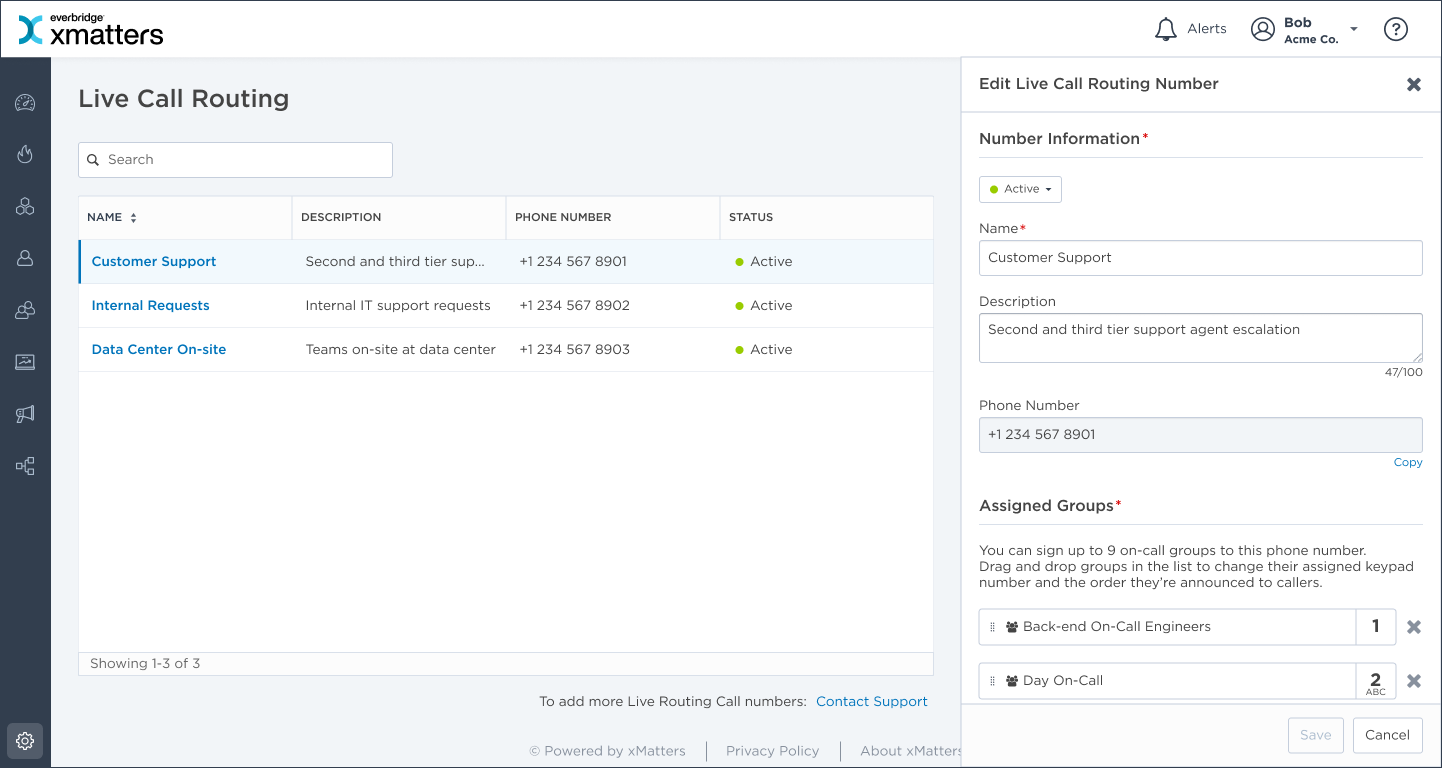This screenshot has height=768, width=1442.
Task: Open the incidents flame icon in sidebar
Action: 25,154
